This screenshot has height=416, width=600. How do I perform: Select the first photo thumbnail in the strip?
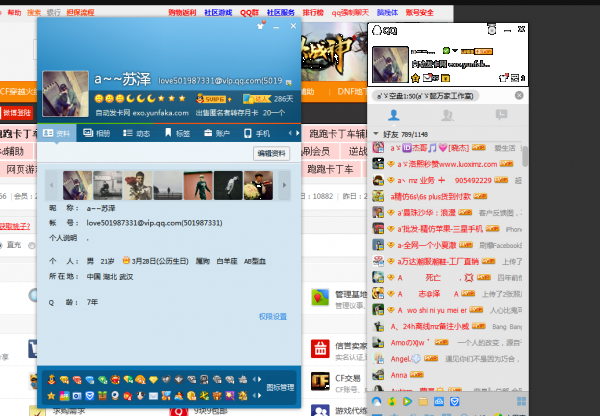tap(77, 185)
